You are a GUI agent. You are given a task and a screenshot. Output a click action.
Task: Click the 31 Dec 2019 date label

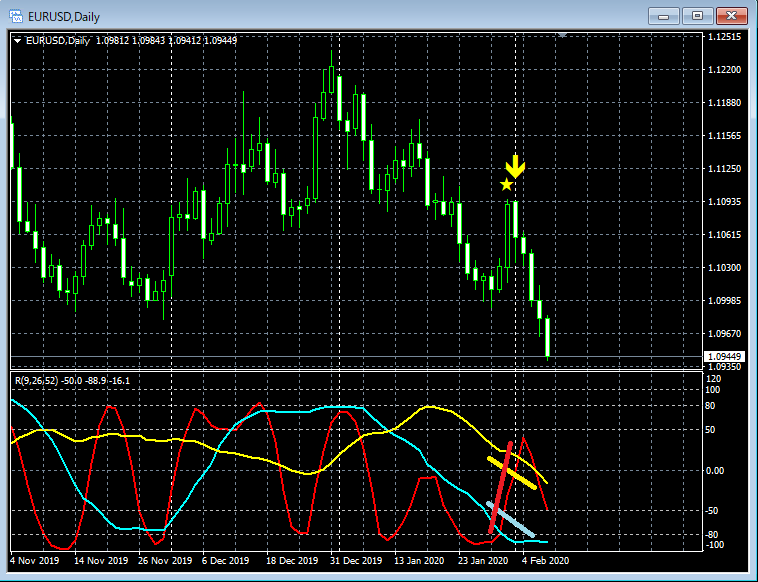(x=356, y=561)
